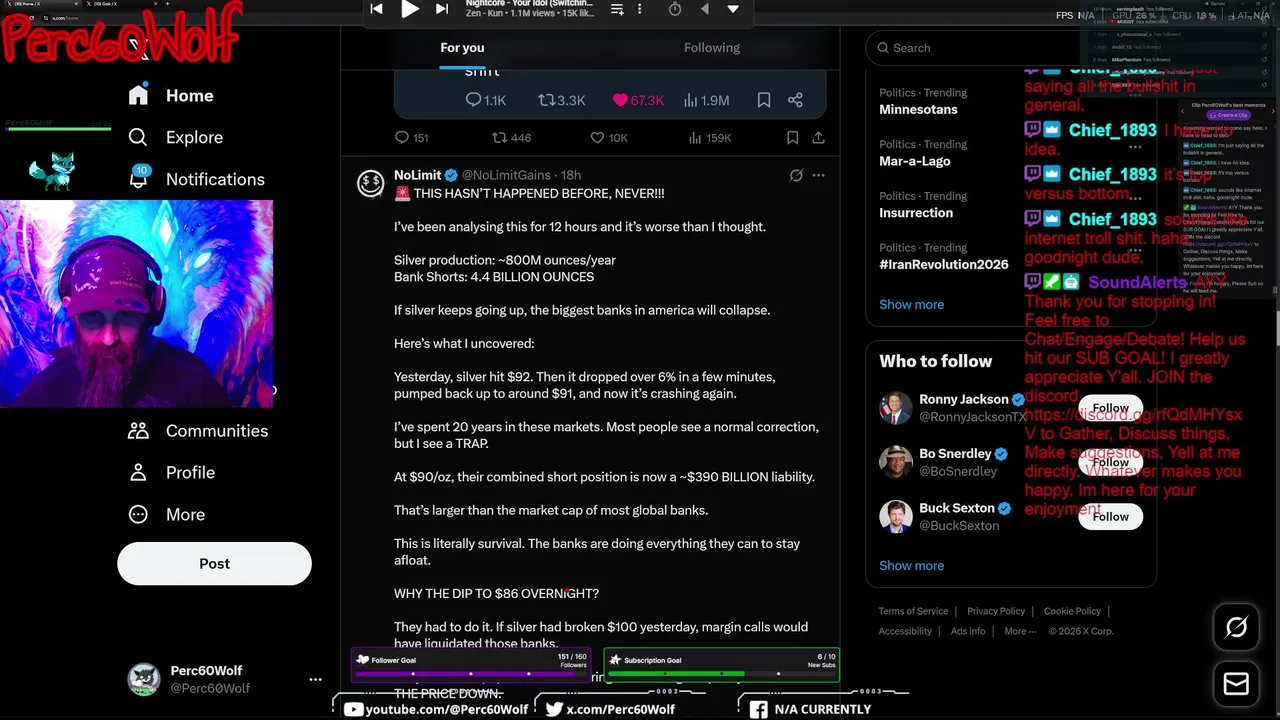Click into the Search field
Image resolution: width=1280 pixels, height=720 pixels.
coord(1010,47)
